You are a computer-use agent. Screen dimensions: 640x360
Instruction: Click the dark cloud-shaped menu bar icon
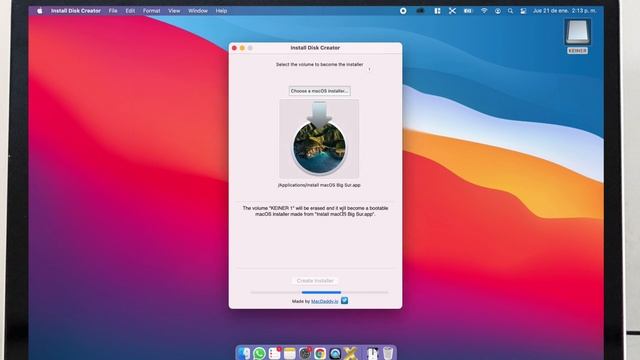pyautogui.click(x=420, y=11)
